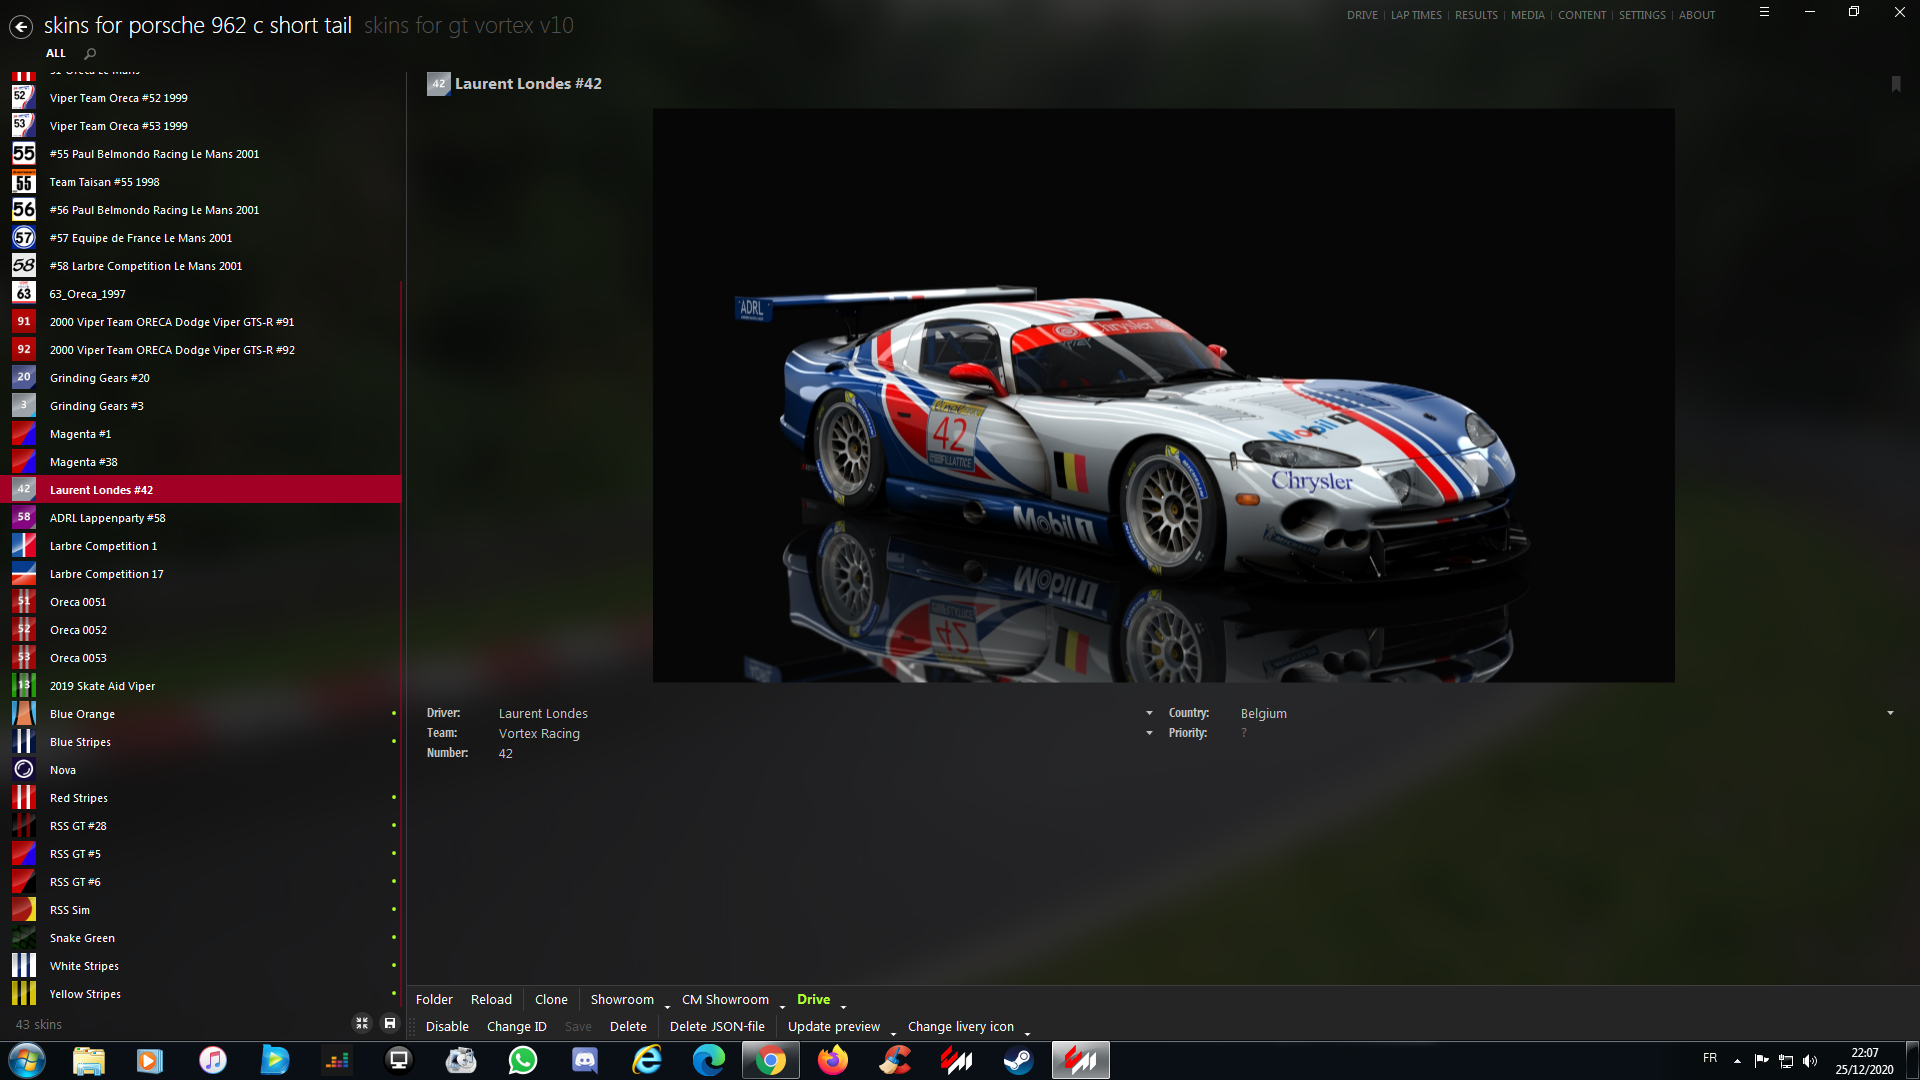Image resolution: width=1920 pixels, height=1080 pixels.
Task: Select the #57 Equipe de France livery icon
Action: 24,238
